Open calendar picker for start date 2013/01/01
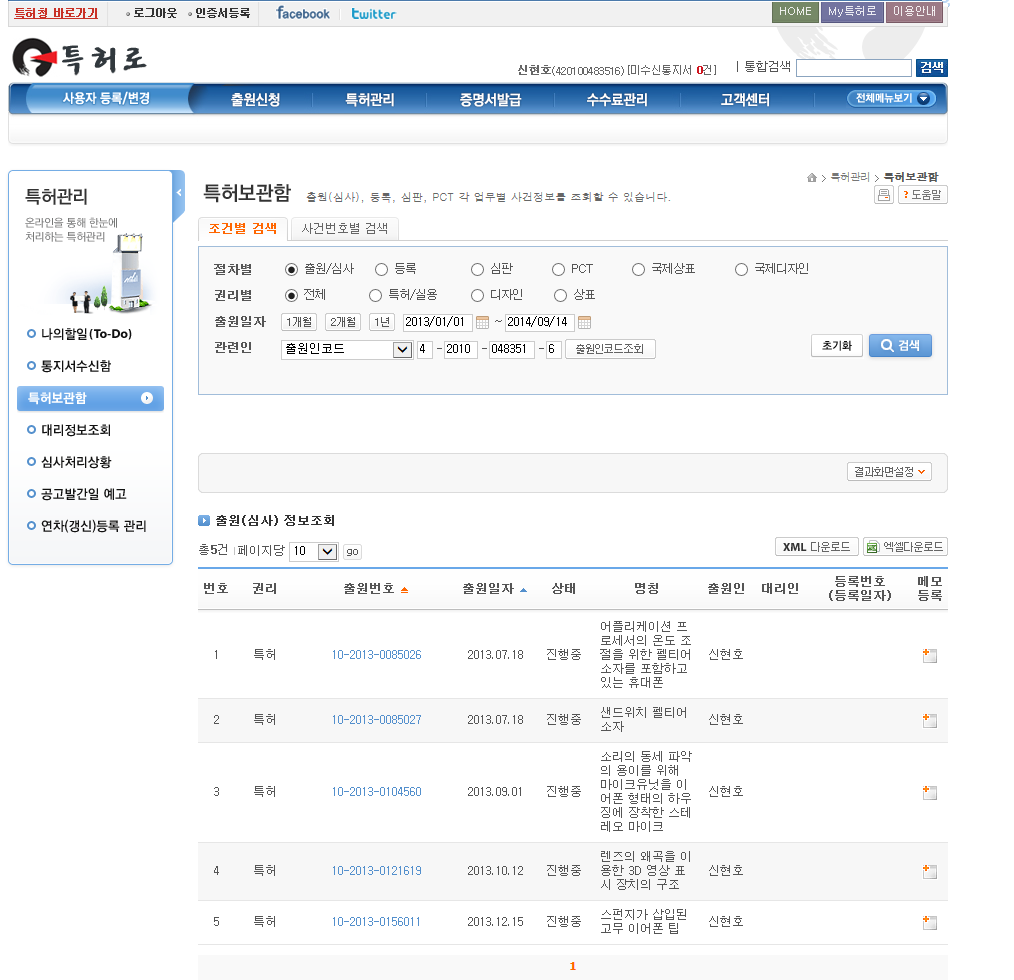Screen dimensions: 1014x980 482,322
